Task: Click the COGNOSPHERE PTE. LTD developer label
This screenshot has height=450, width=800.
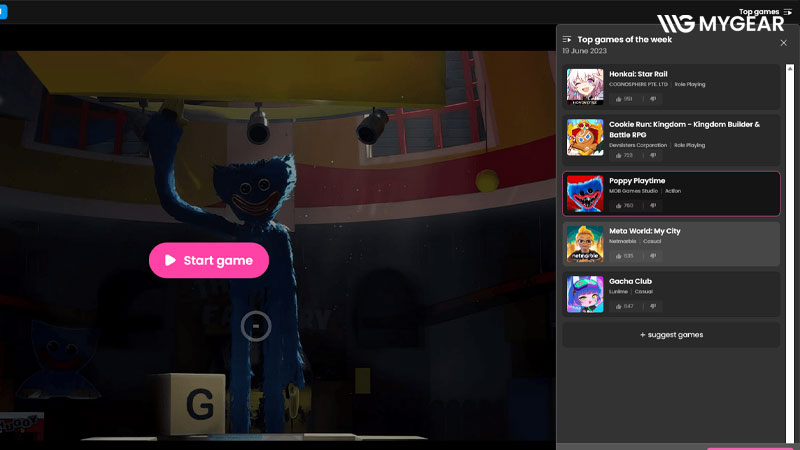Action: (x=638, y=85)
